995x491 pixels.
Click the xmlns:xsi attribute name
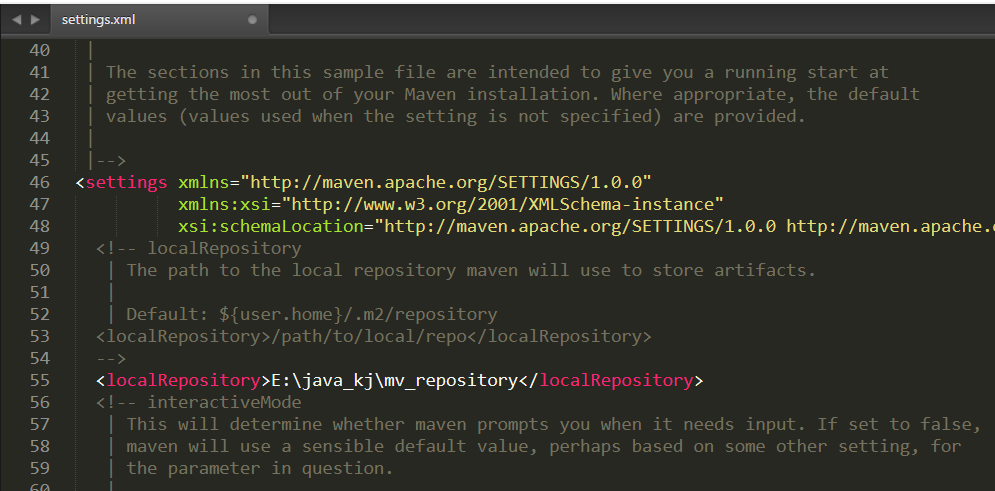(224, 204)
